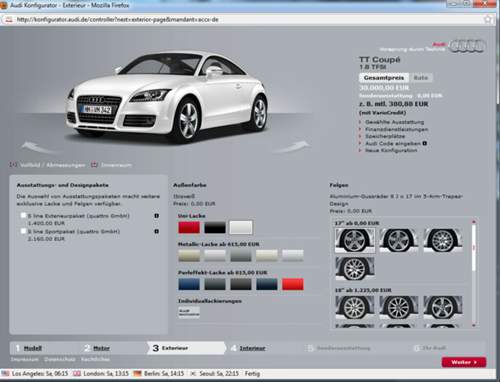Open the Audi Code eingeben link
The height and width of the screenshot is (382, 500).
(393, 143)
